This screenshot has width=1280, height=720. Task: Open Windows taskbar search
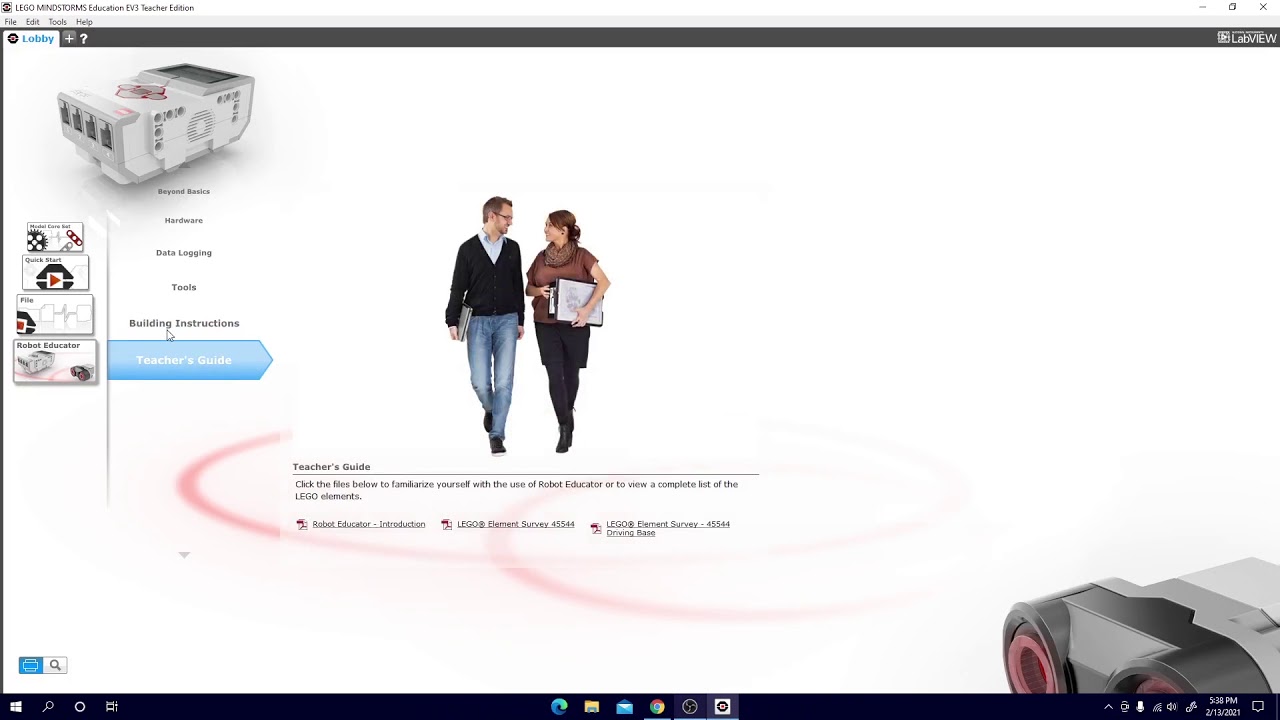pos(48,707)
